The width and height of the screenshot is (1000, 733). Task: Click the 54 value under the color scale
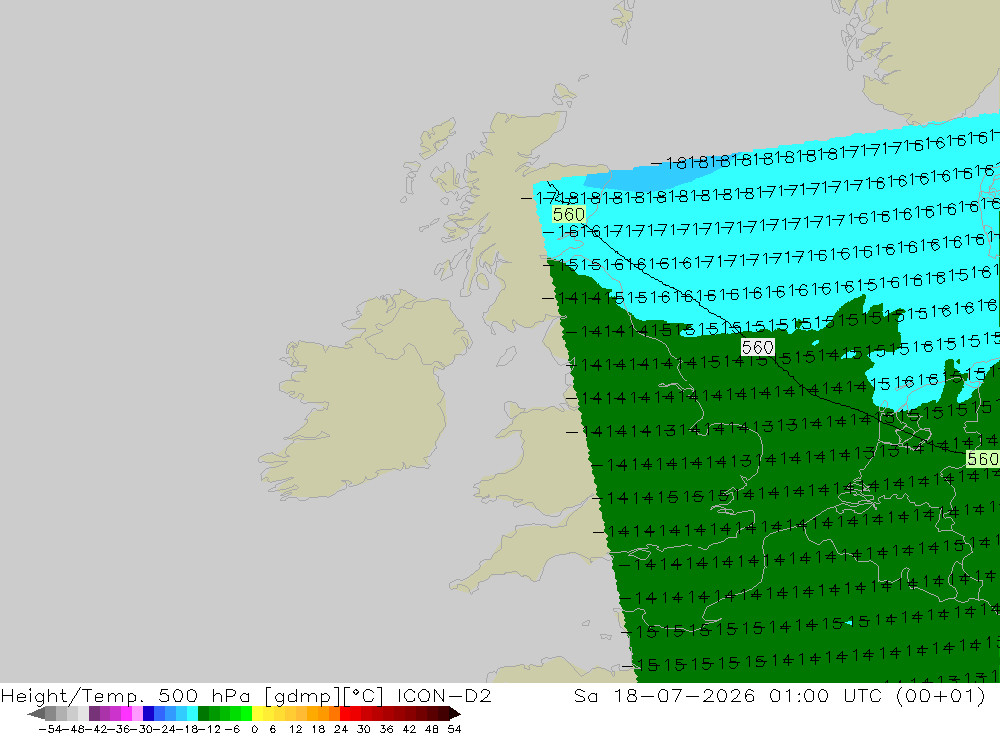pyautogui.click(x=454, y=729)
